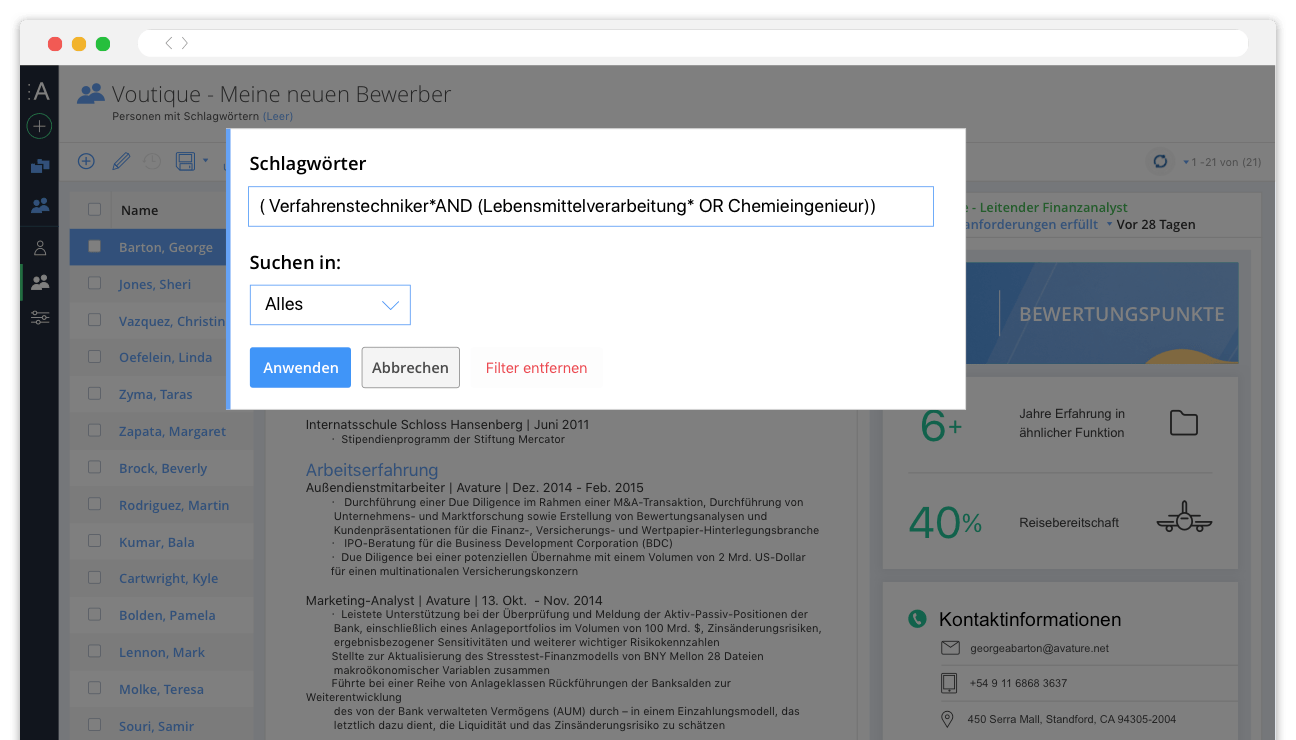
Task: Check the box for Barton, George
Action: click(x=94, y=246)
